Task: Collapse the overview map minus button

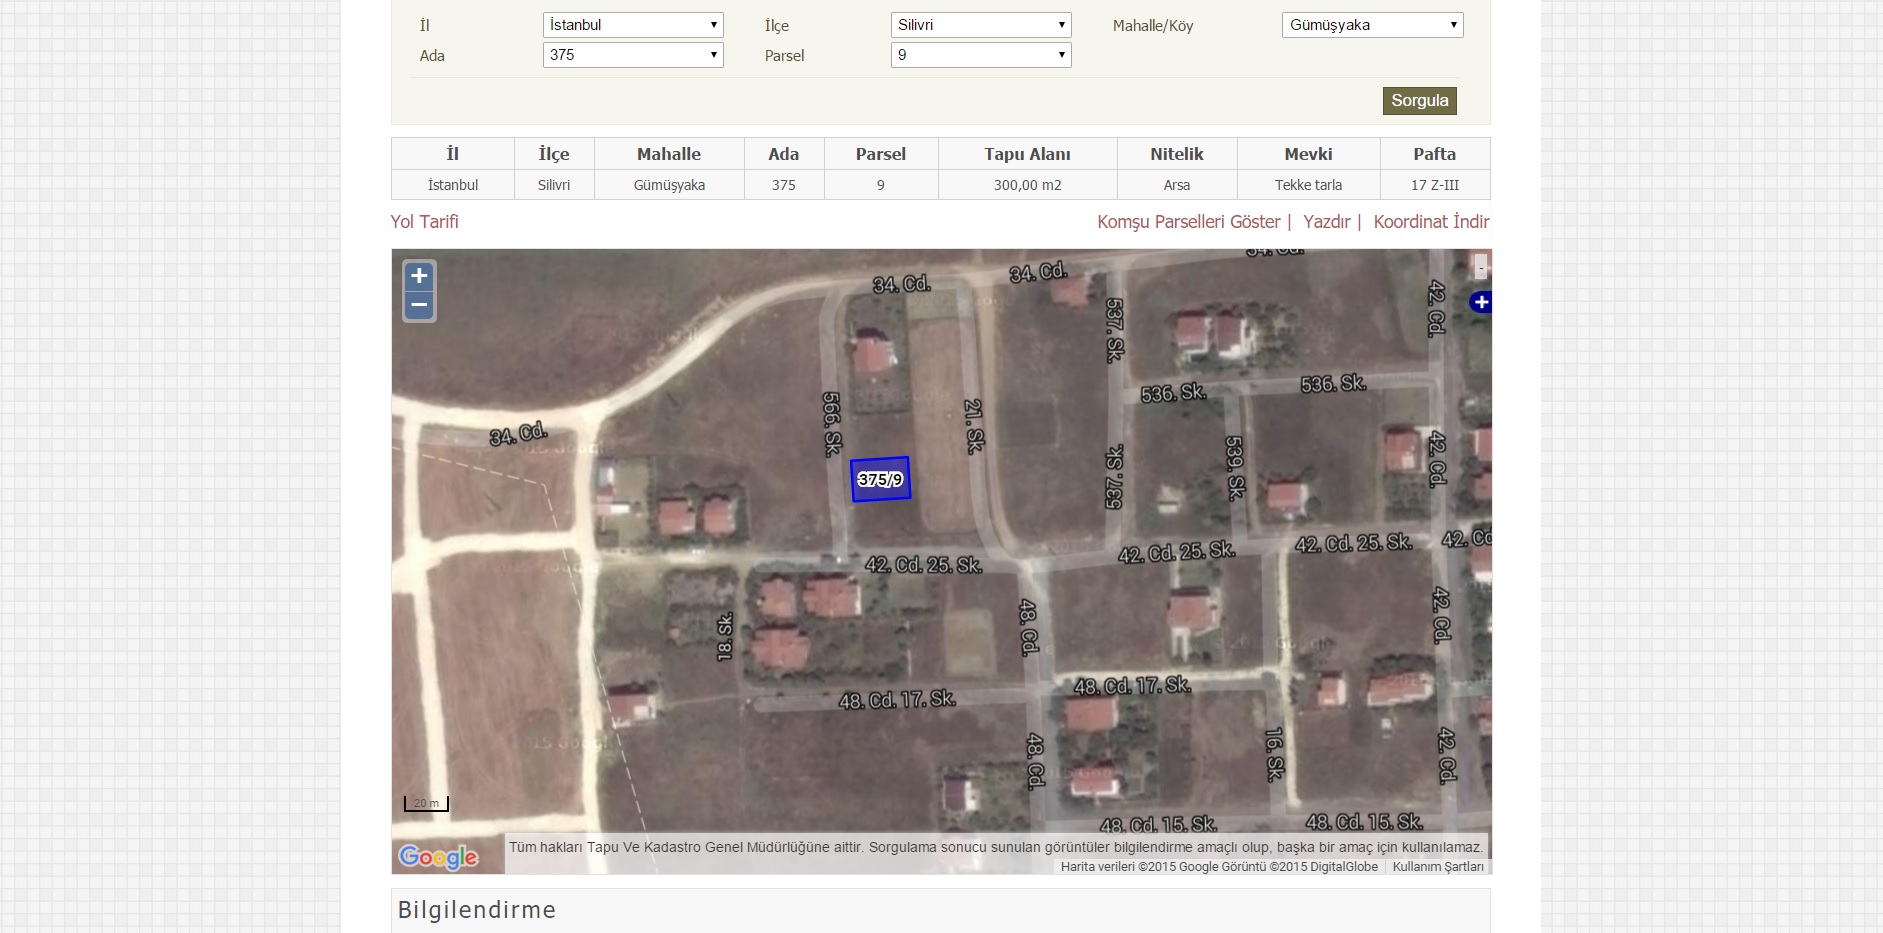Action: [x=1481, y=267]
